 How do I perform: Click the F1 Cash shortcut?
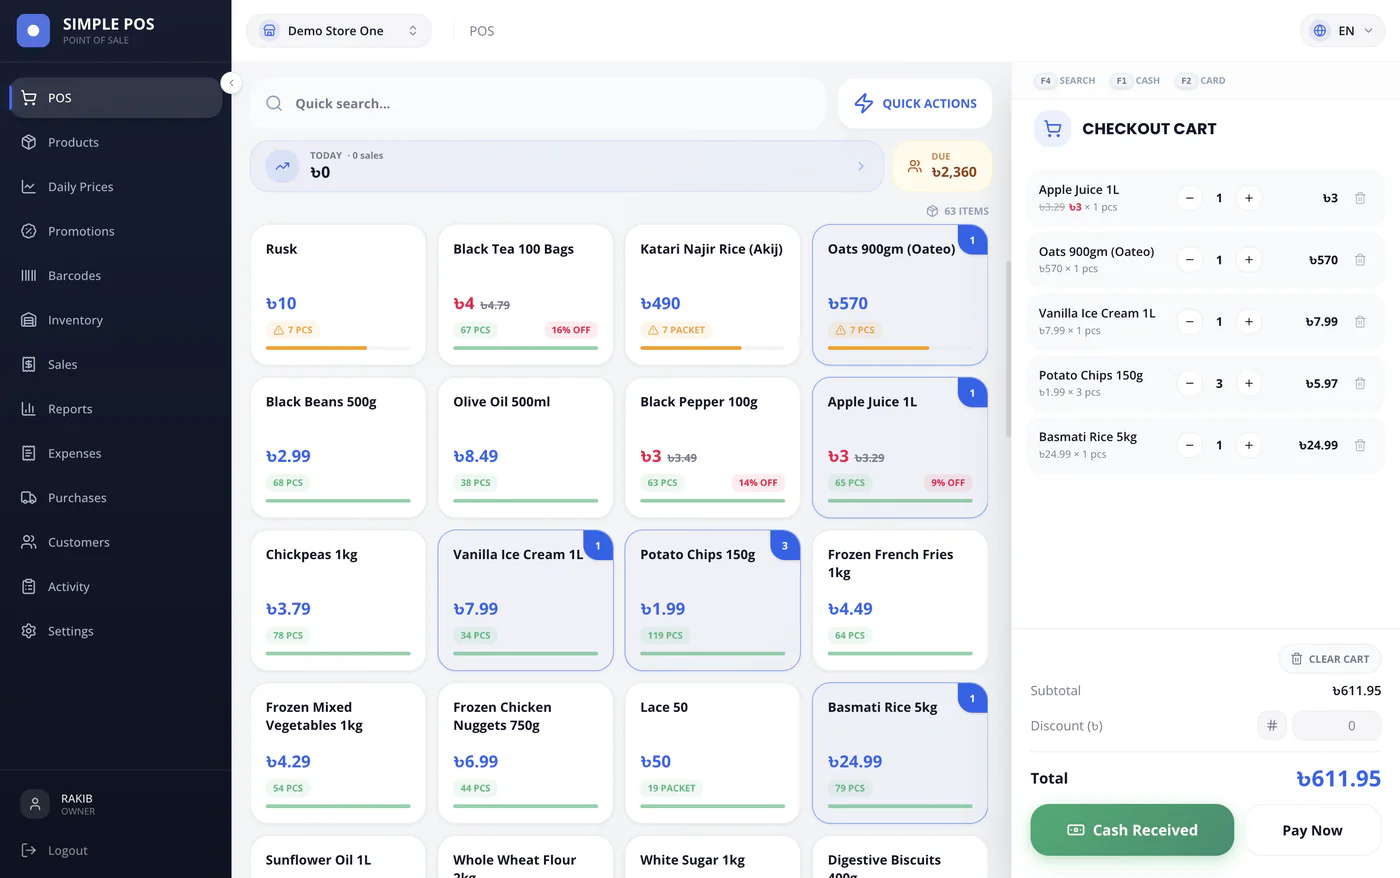(x=1137, y=81)
